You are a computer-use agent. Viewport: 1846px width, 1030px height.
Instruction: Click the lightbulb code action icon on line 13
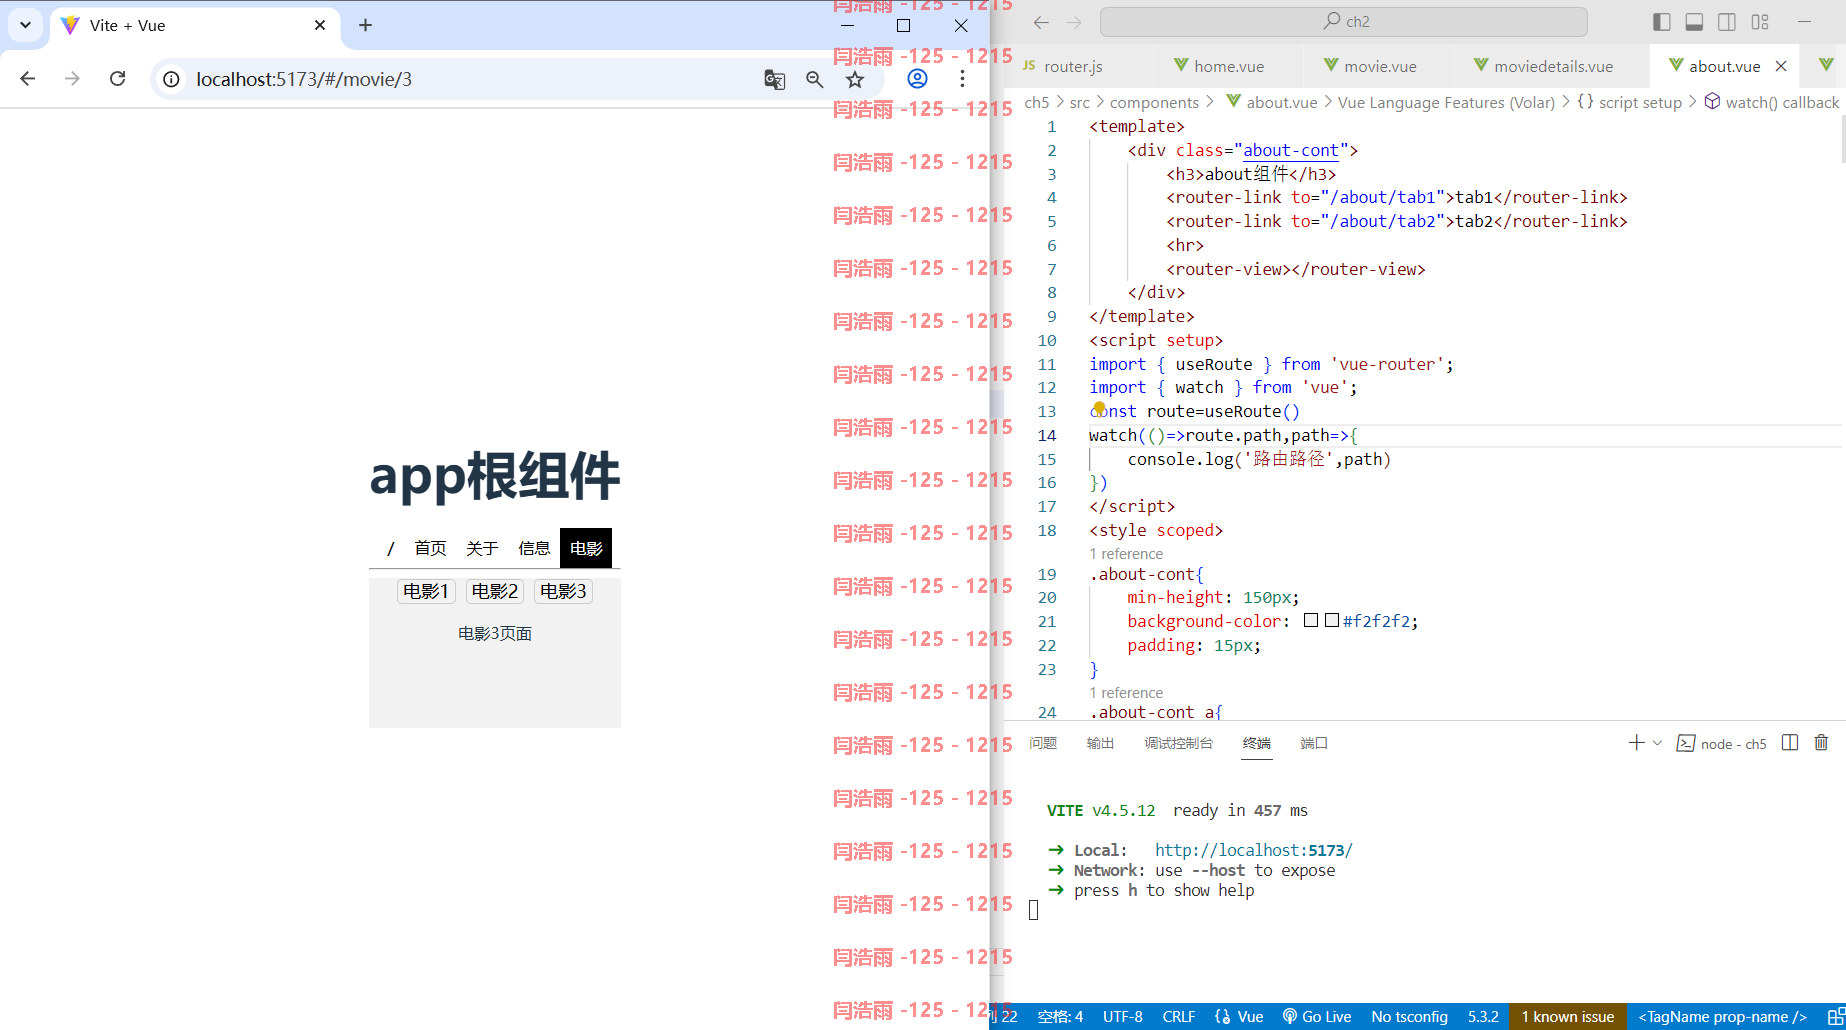click(x=1099, y=407)
